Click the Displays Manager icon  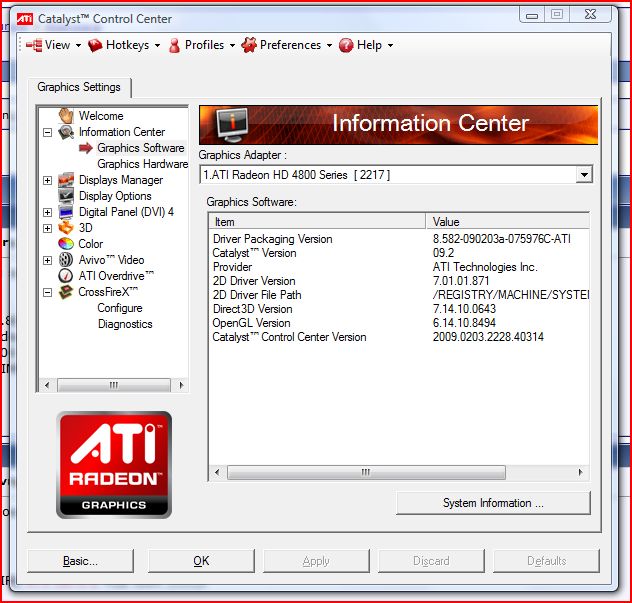(x=66, y=180)
